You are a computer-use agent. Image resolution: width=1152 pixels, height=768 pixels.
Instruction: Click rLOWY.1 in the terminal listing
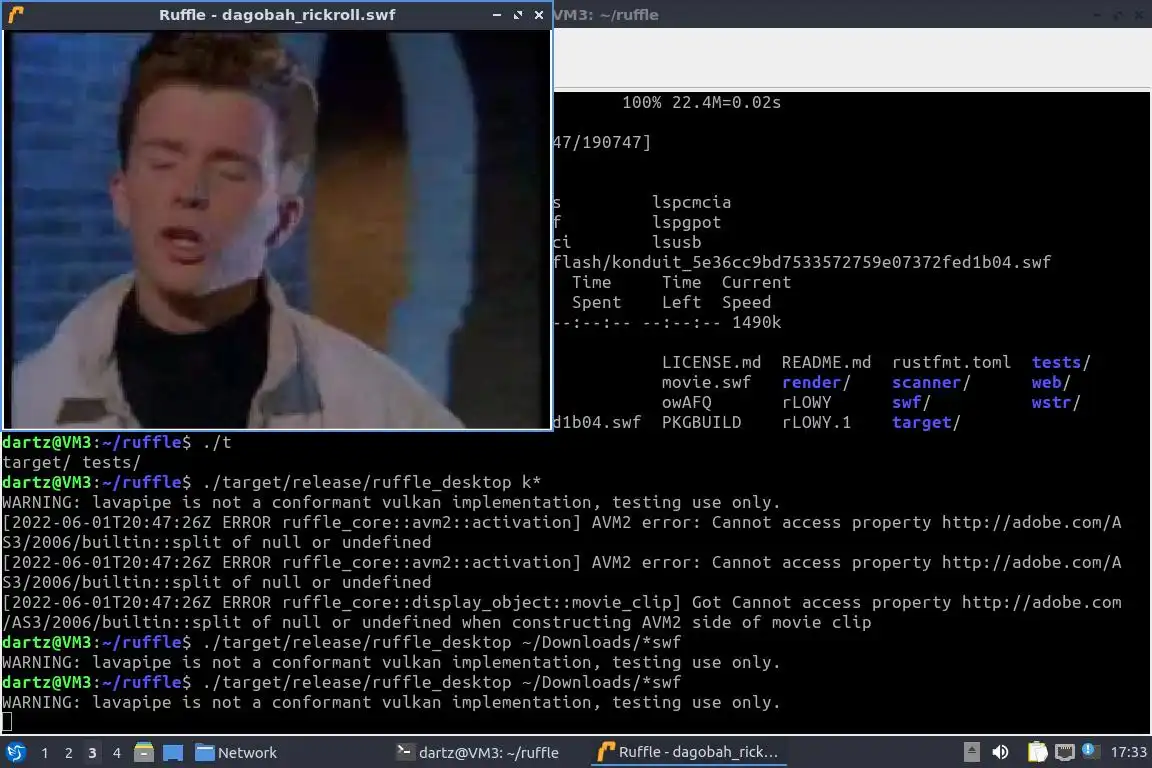[x=816, y=423]
